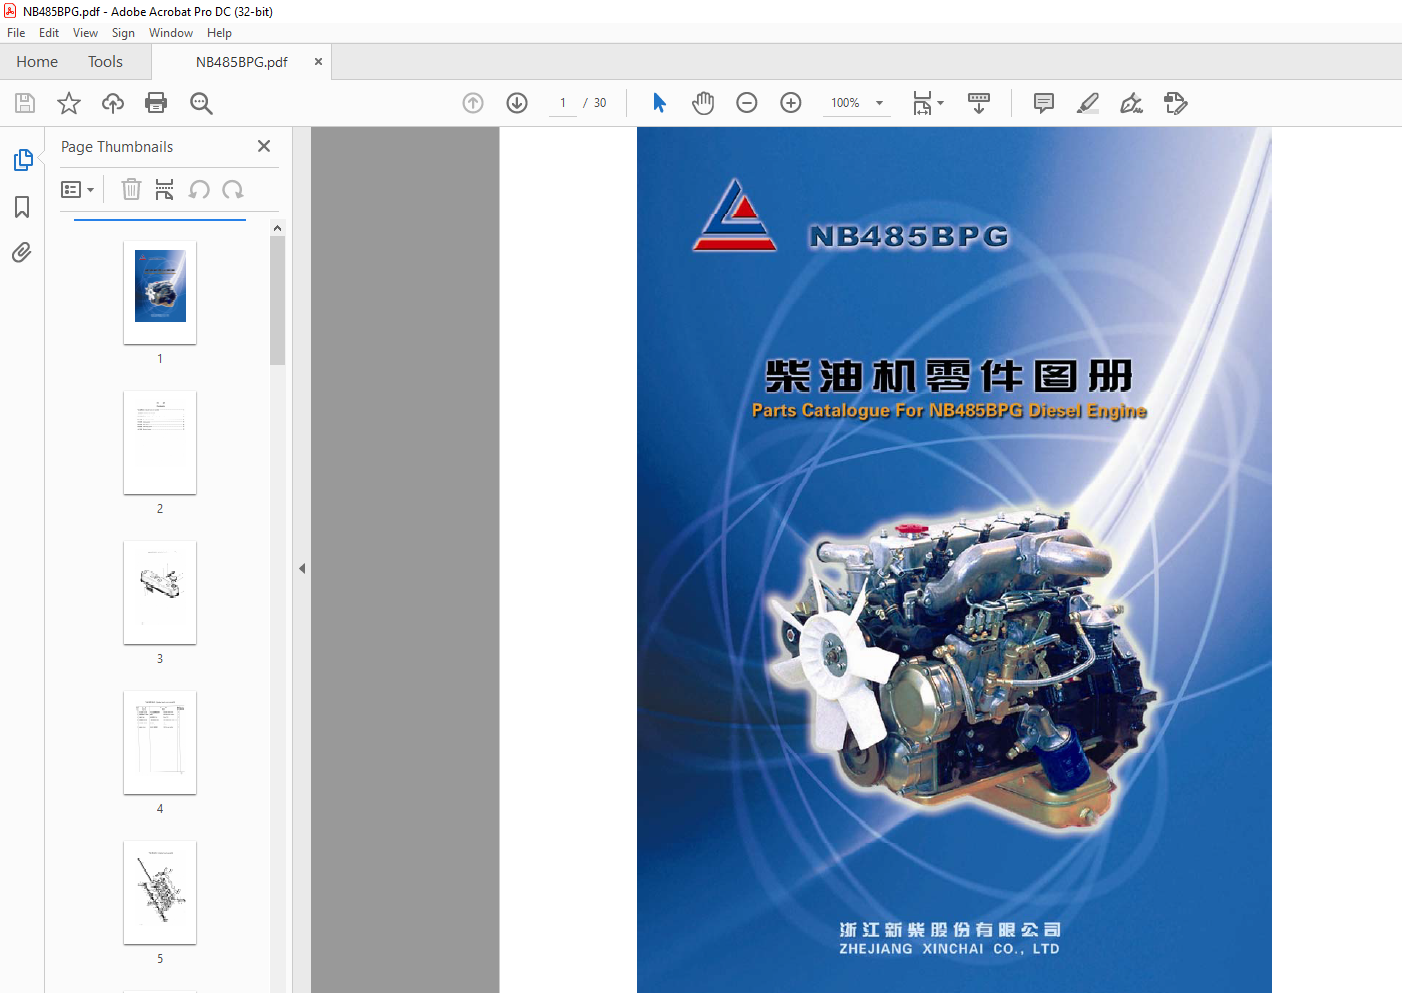
Task: Open the Bookmarks sidebar panel
Action: pyautogui.click(x=22, y=207)
